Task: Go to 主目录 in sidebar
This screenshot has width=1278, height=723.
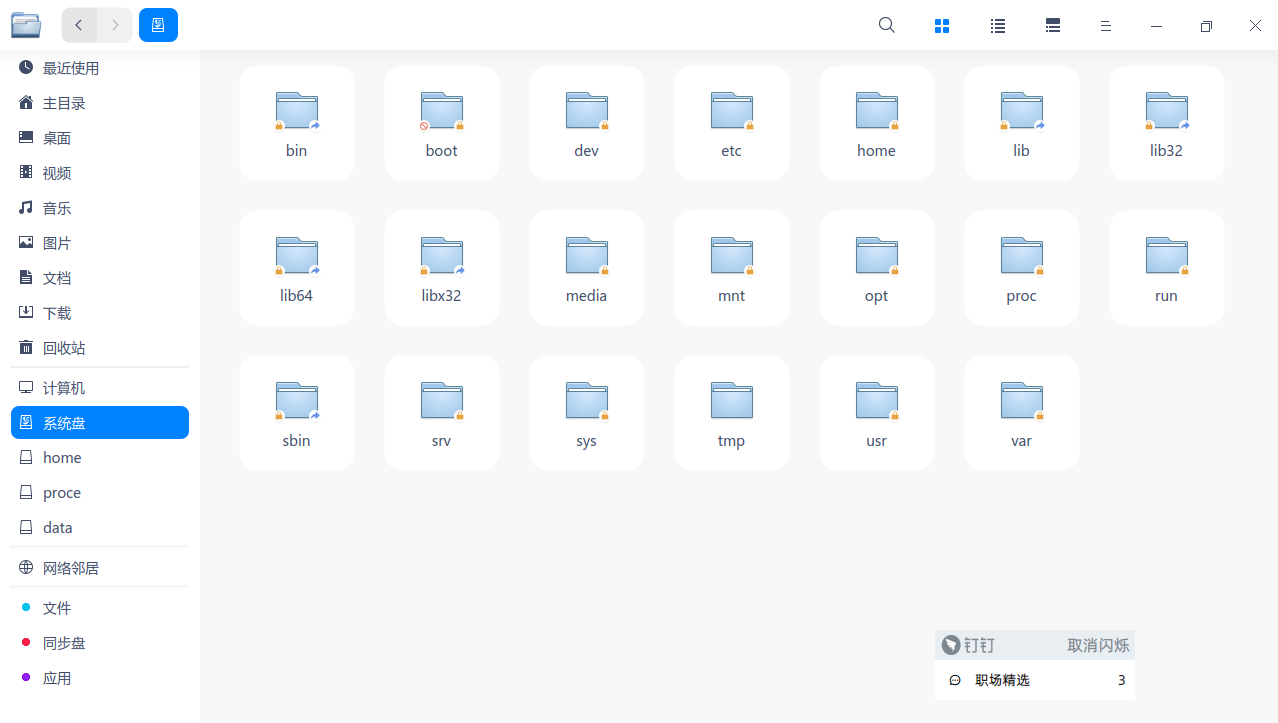Action: tap(100, 103)
